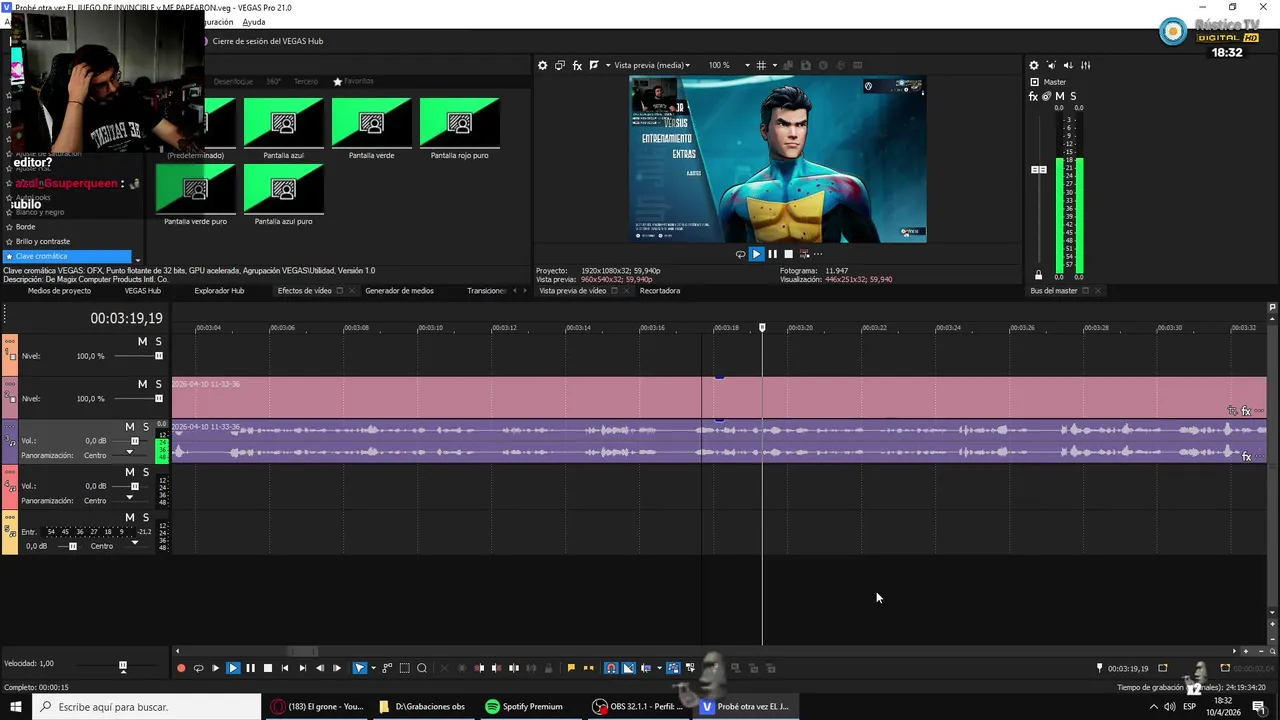Open the edit tool dropdown arrow

coord(373,668)
